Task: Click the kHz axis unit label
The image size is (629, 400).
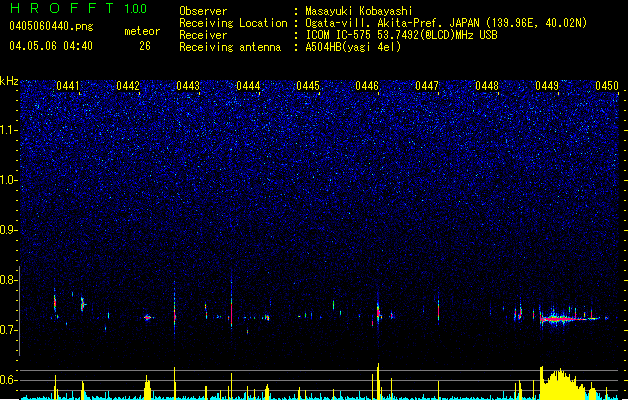Action: pos(9,81)
